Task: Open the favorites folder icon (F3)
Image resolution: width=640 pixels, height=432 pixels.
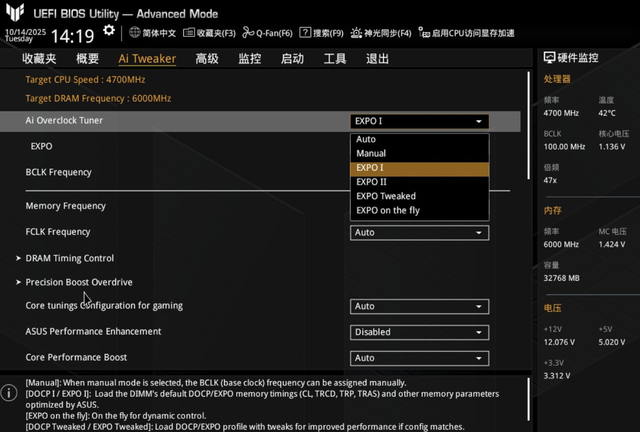Action: point(189,33)
